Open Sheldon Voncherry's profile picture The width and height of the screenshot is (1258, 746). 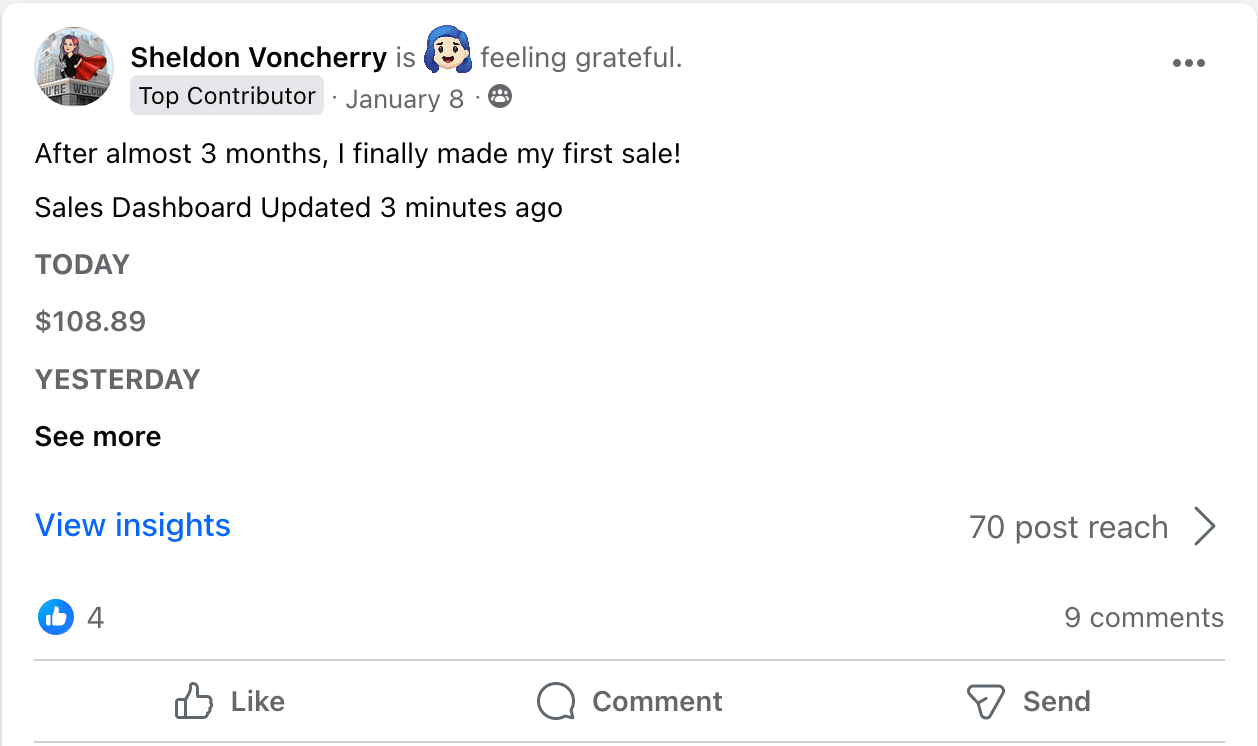point(74,66)
